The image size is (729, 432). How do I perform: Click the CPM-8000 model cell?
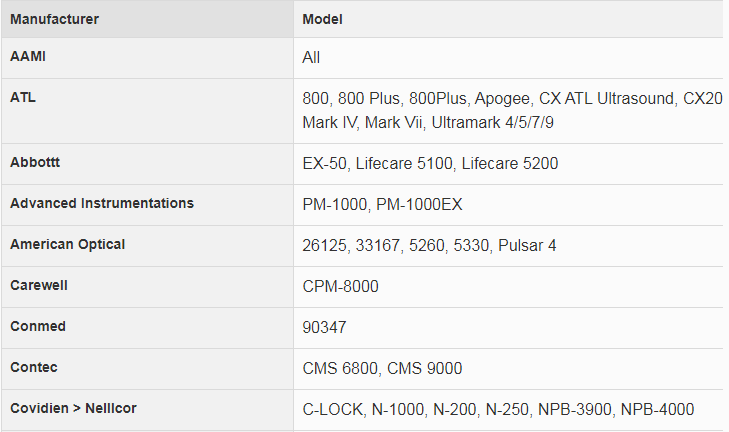click(340, 287)
